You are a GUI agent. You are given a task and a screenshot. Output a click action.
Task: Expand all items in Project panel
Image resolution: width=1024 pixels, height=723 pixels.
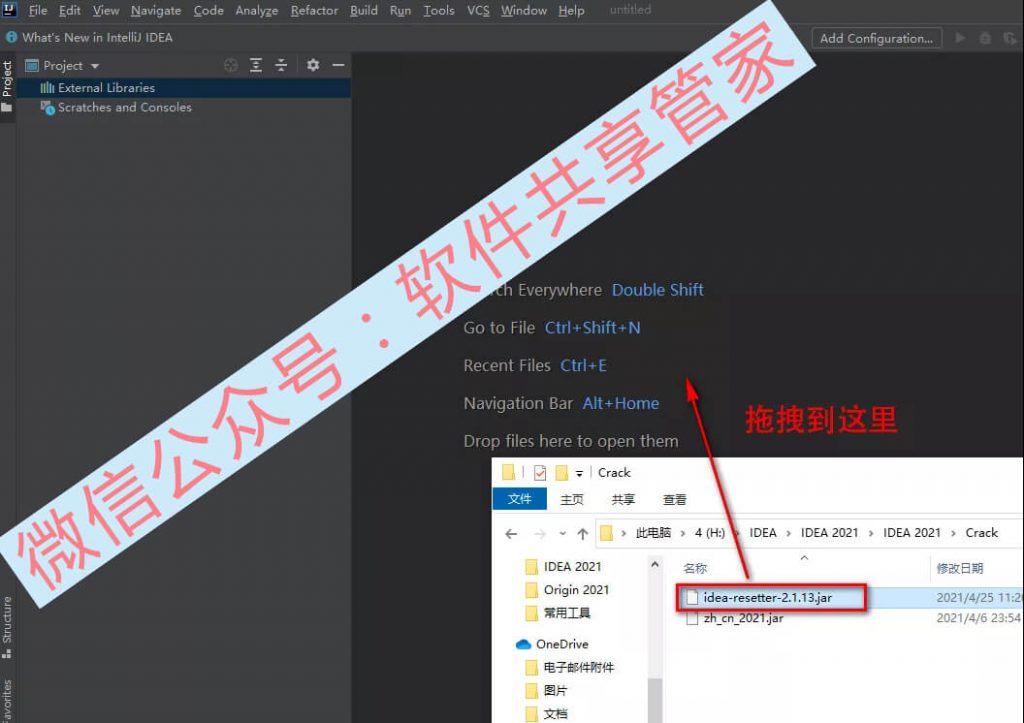[256, 65]
